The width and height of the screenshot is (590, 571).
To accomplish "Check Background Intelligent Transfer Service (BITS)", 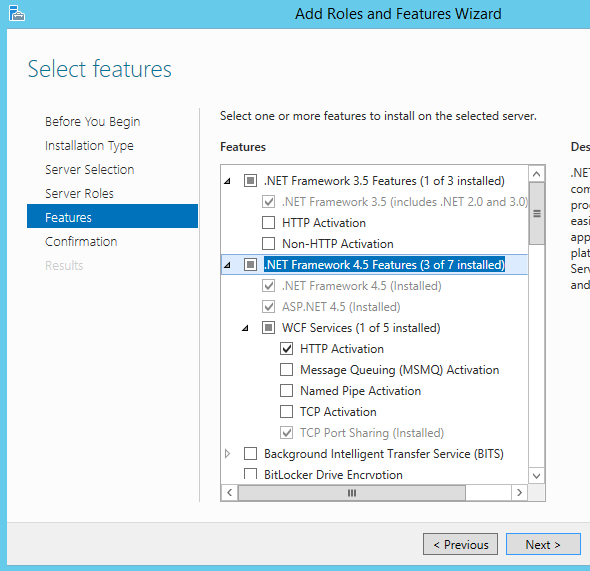I will tap(250, 454).
